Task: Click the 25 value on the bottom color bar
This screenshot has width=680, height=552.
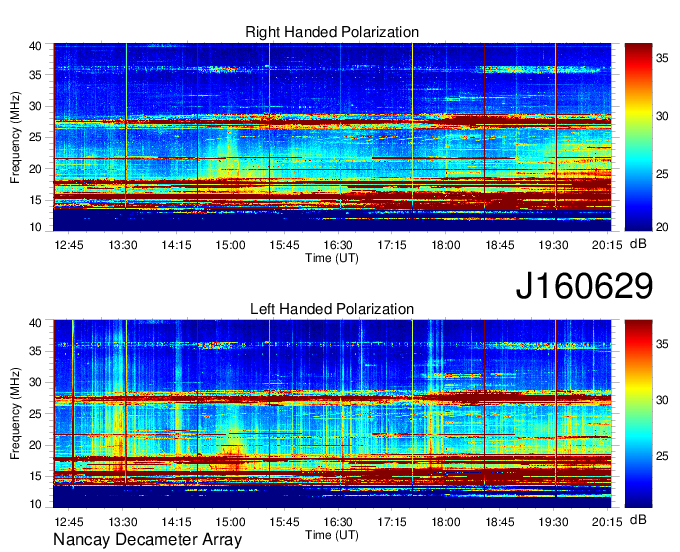Action: click(662, 456)
